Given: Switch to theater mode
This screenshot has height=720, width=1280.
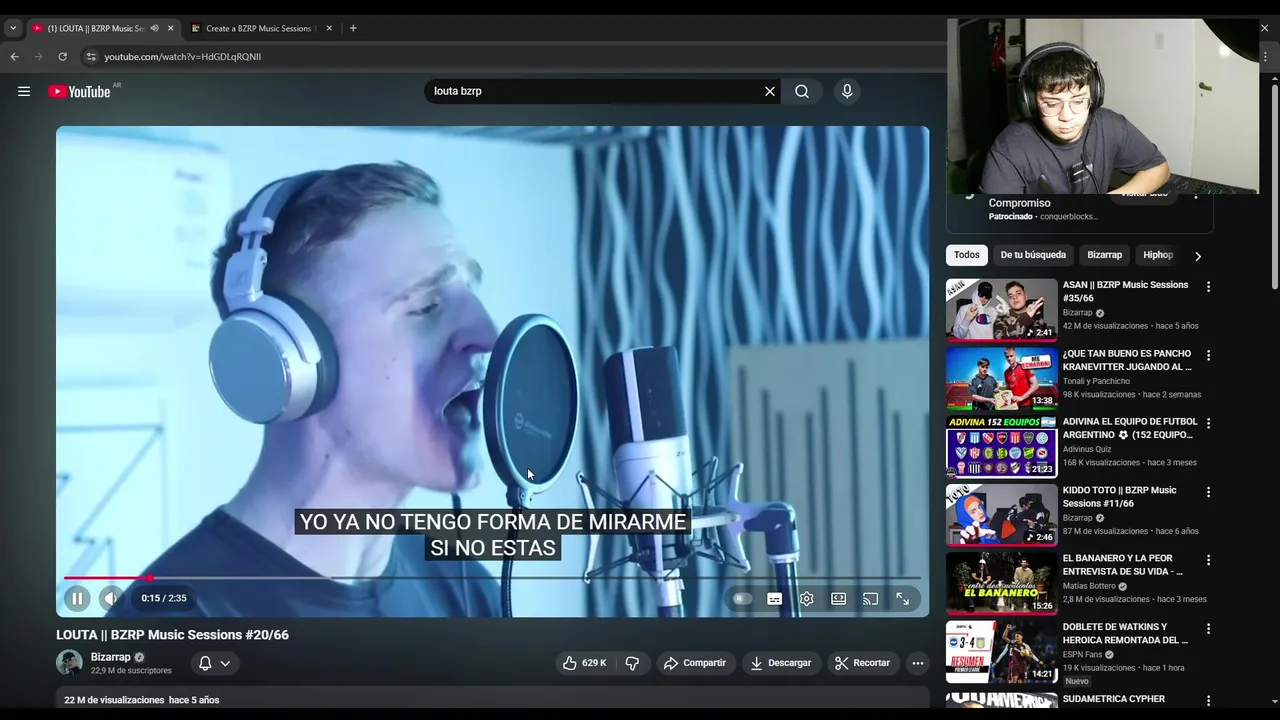Looking at the screenshot, I should [x=839, y=599].
